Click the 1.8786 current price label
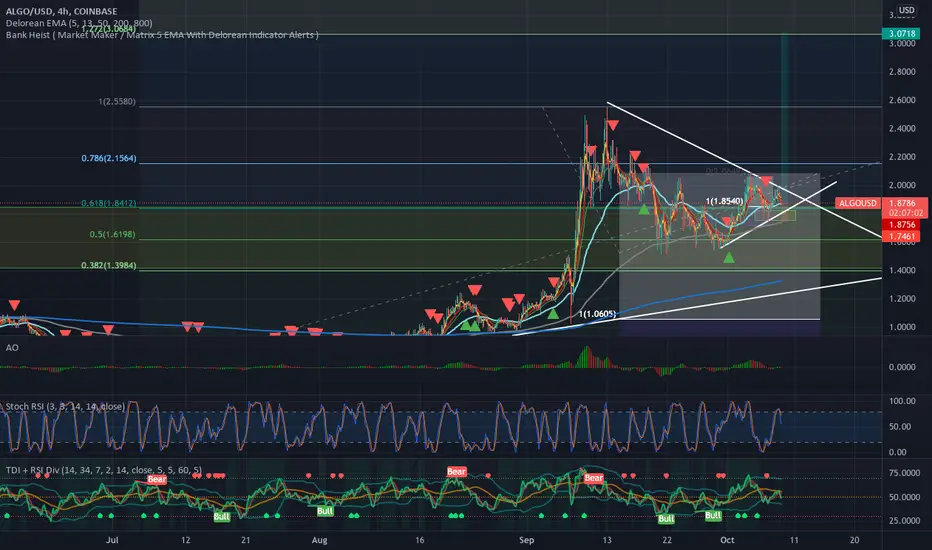The width and height of the screenshot is (932, 550). coord(902,203)
